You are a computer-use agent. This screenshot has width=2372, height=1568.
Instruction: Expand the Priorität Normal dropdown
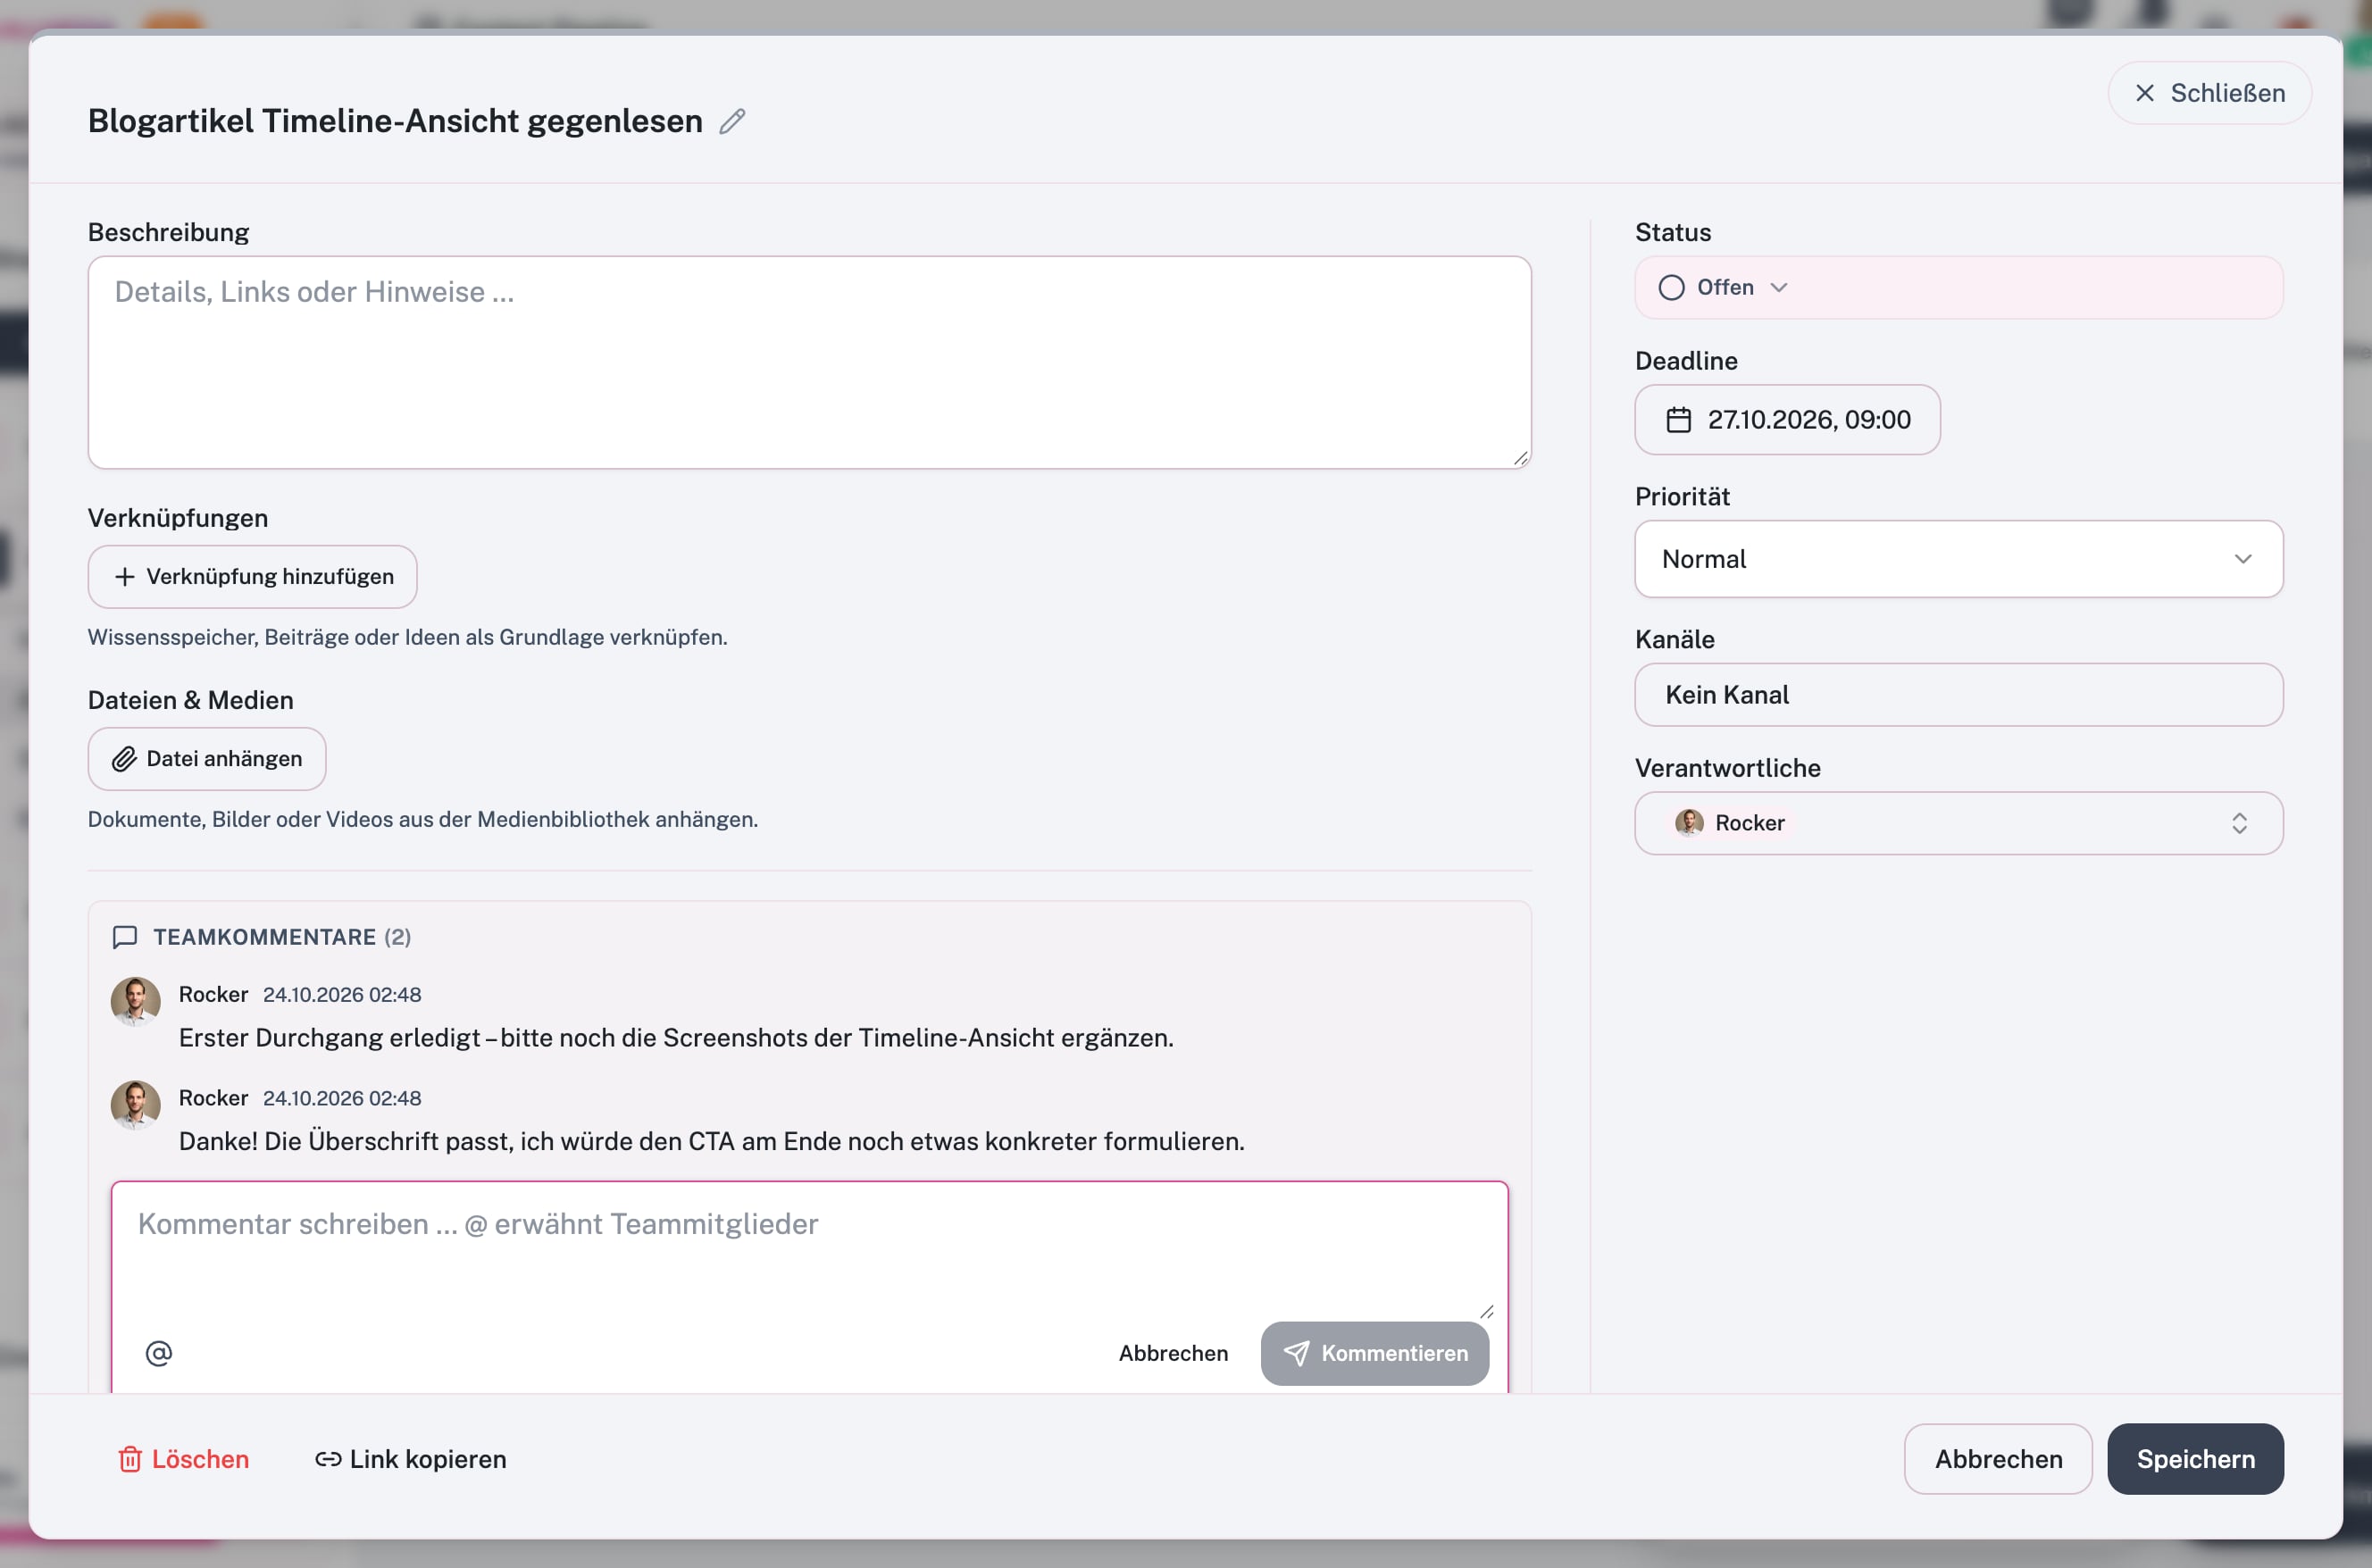point(1958,559)
